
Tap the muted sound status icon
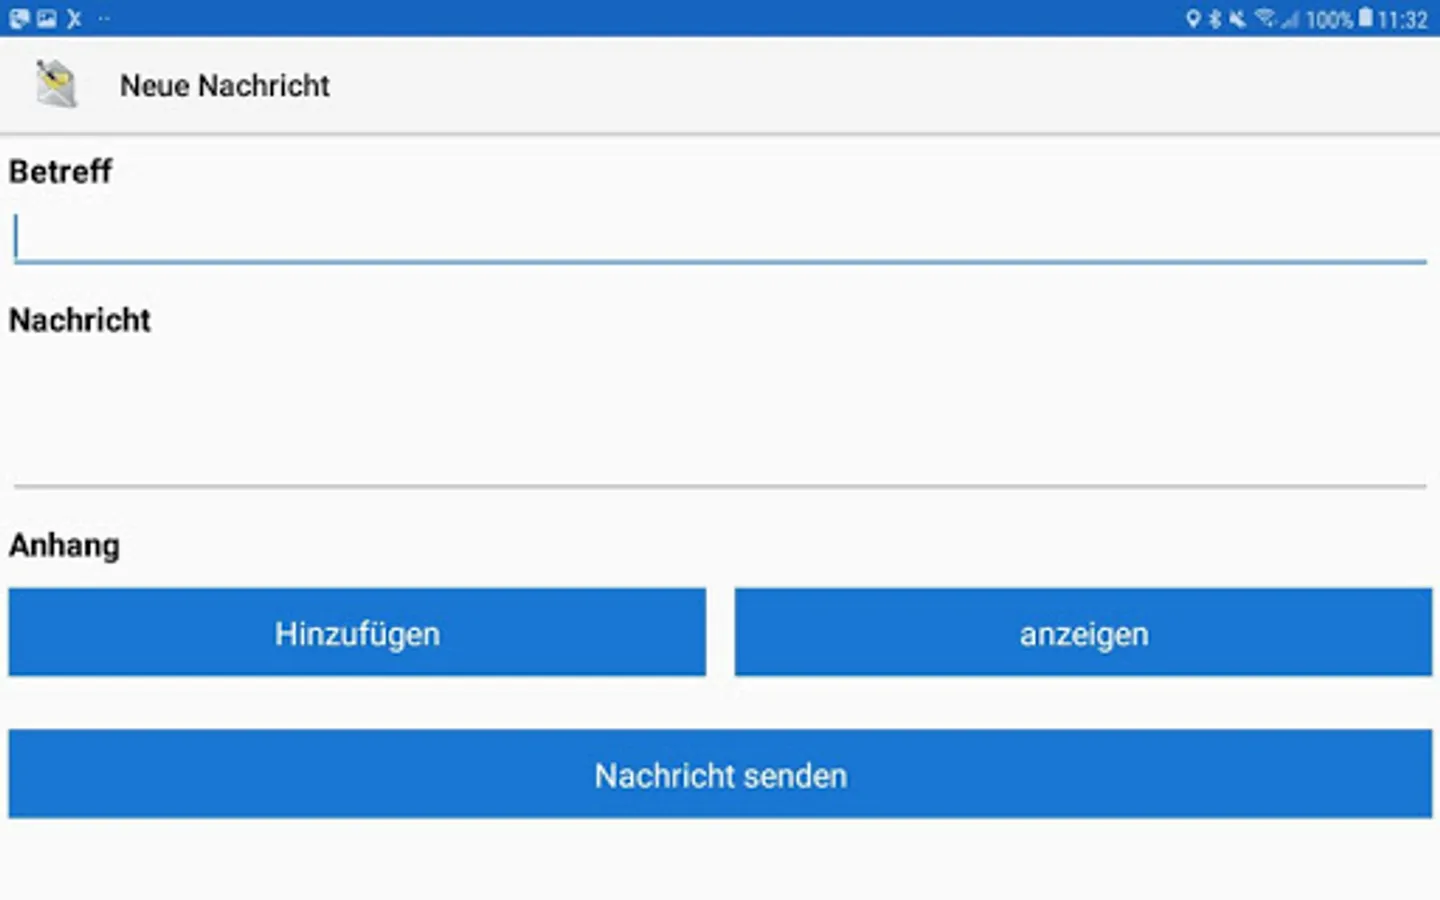click(x=1238, y=19)
